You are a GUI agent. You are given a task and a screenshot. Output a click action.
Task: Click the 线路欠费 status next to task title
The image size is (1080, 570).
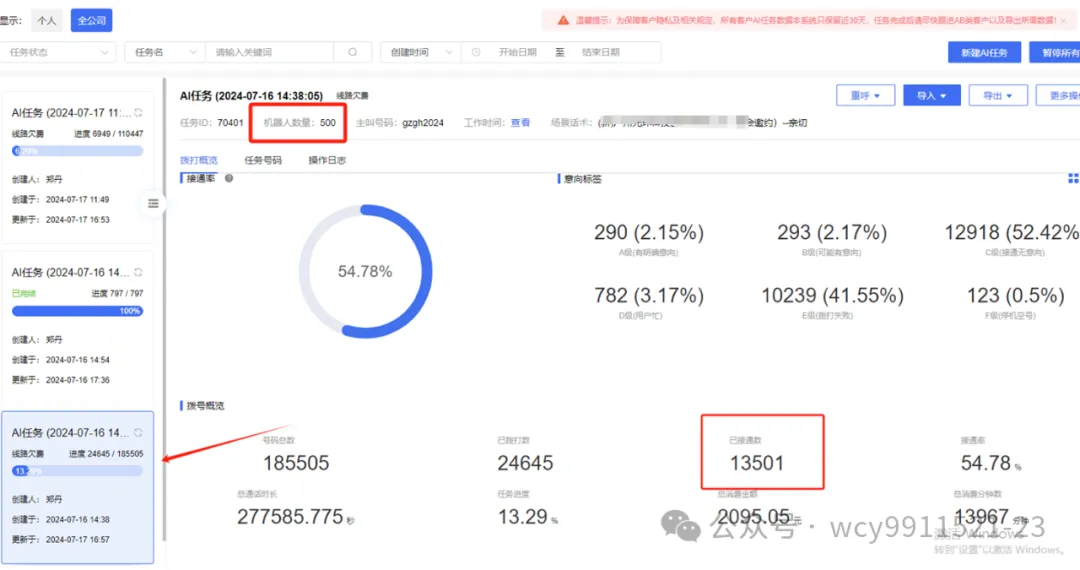tap(352, 96)
